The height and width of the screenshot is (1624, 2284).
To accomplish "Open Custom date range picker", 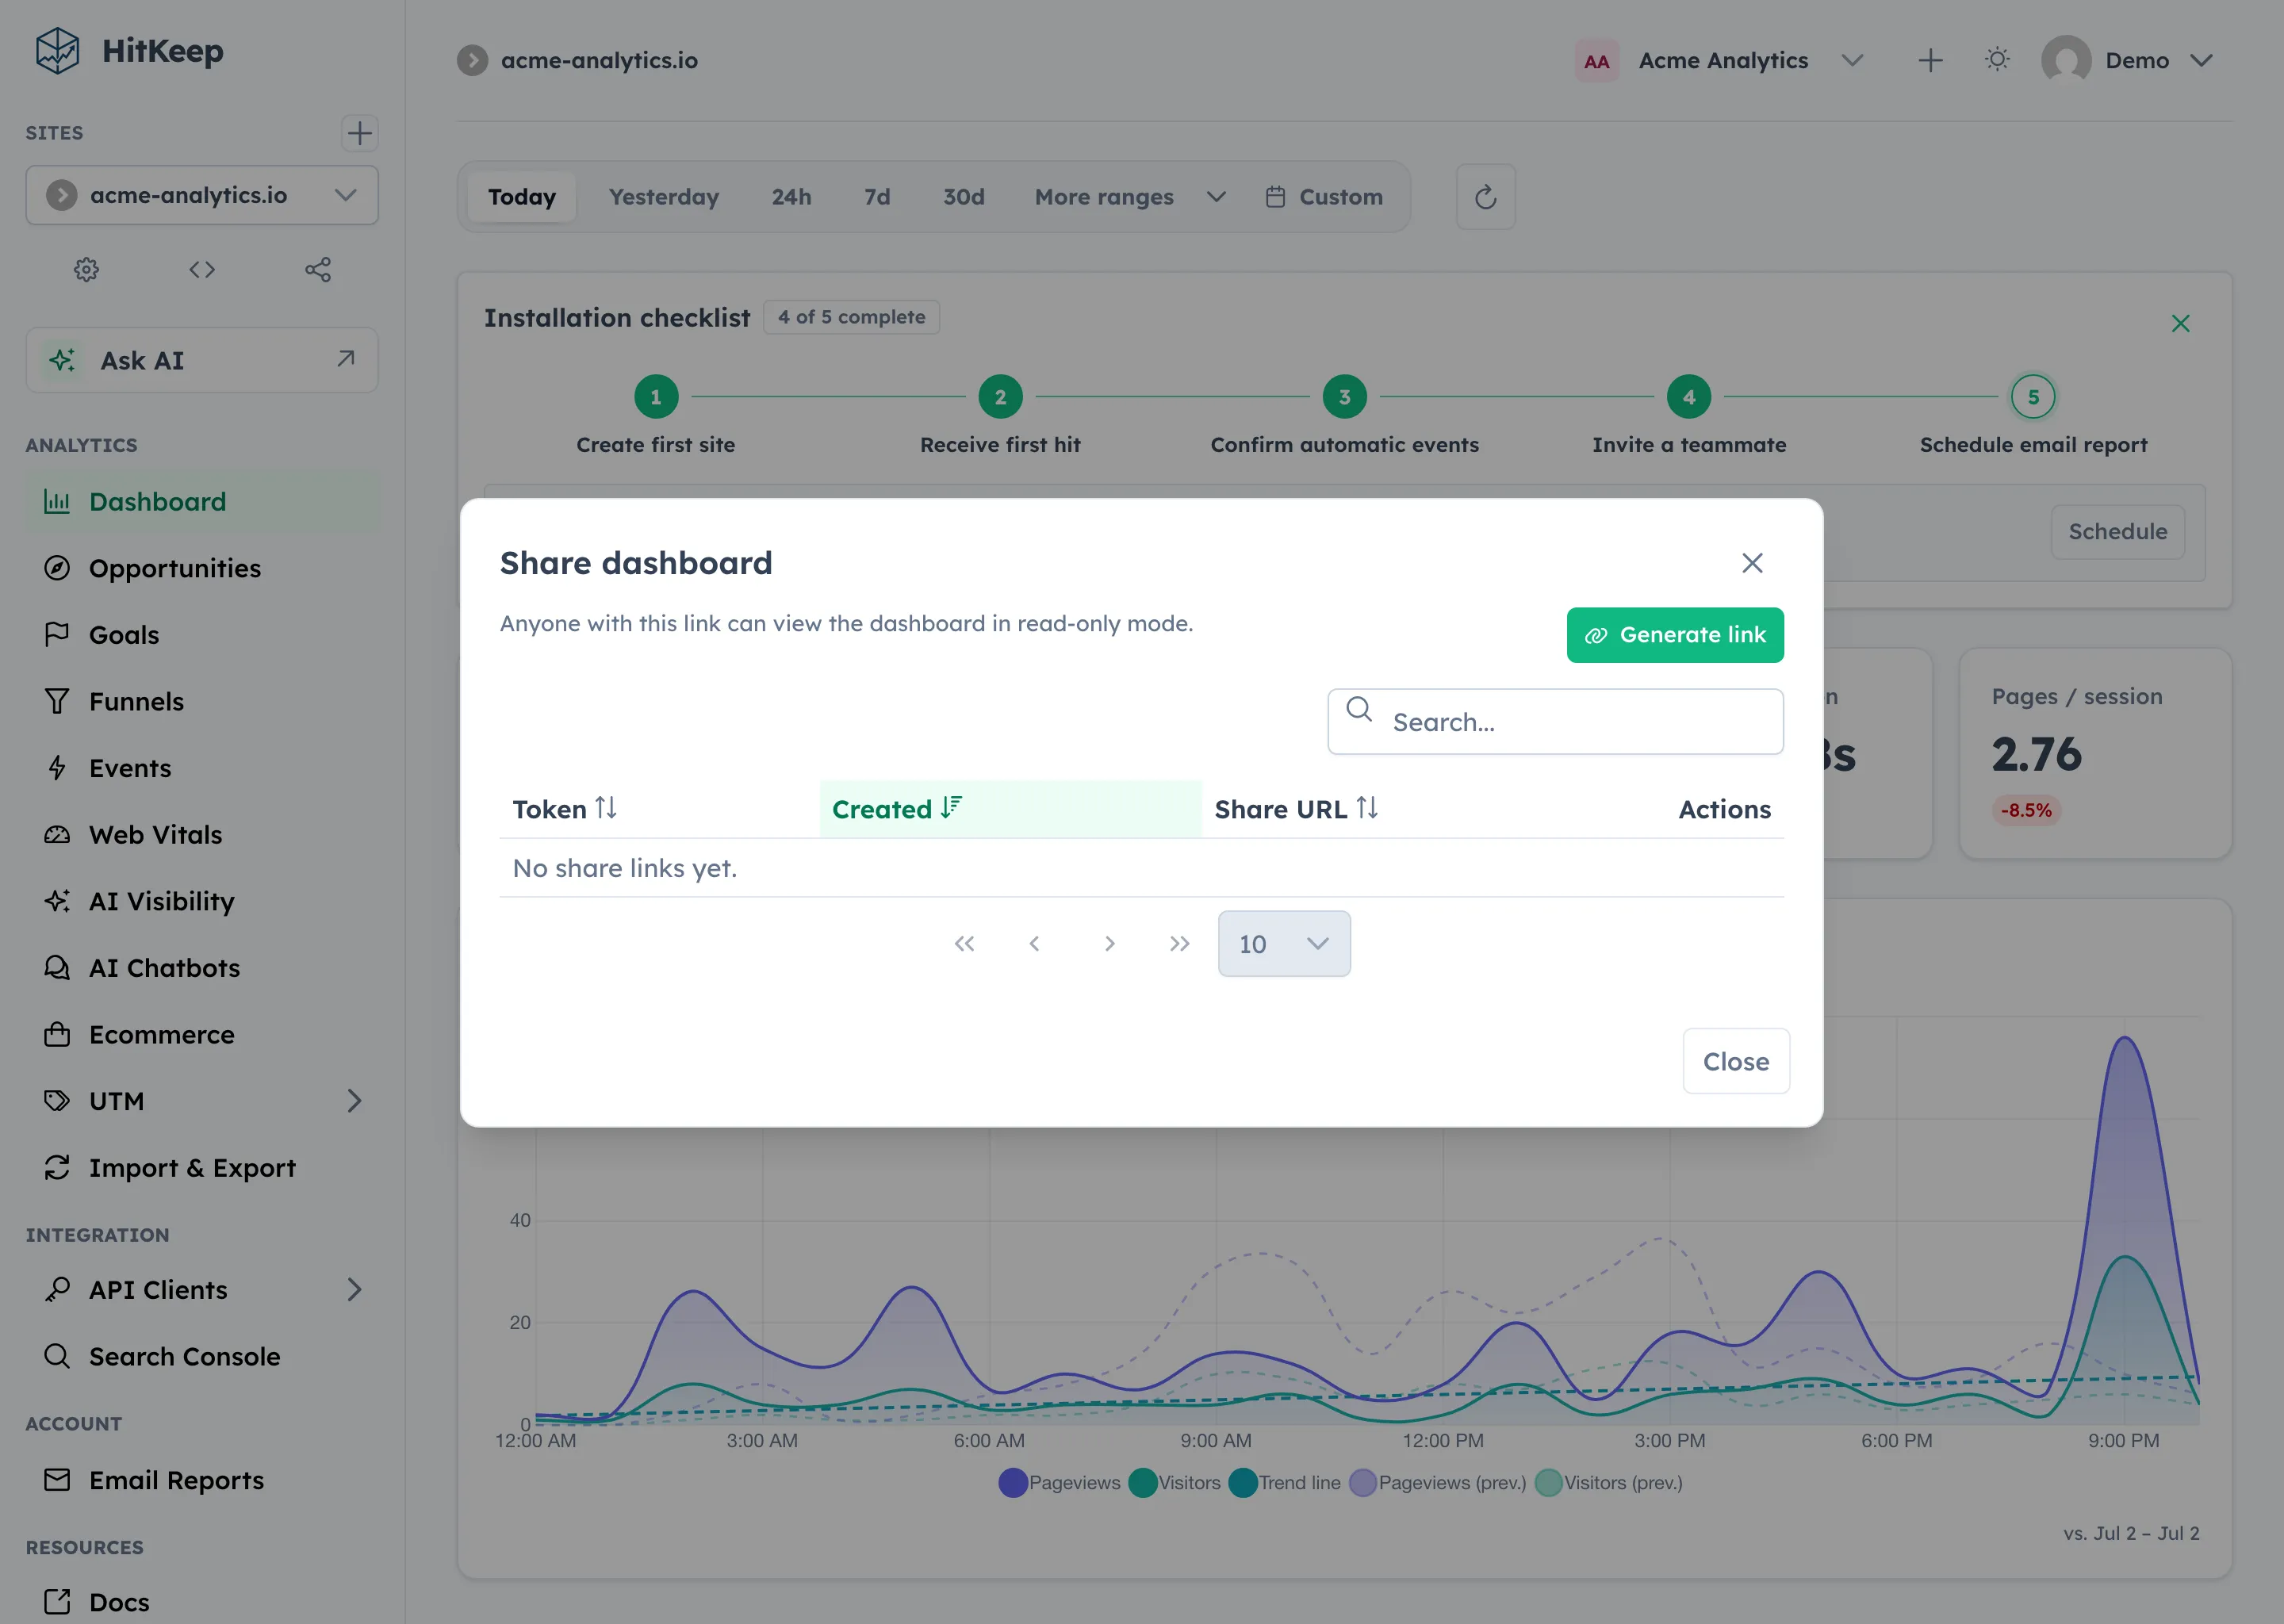I will (1324, 197).
